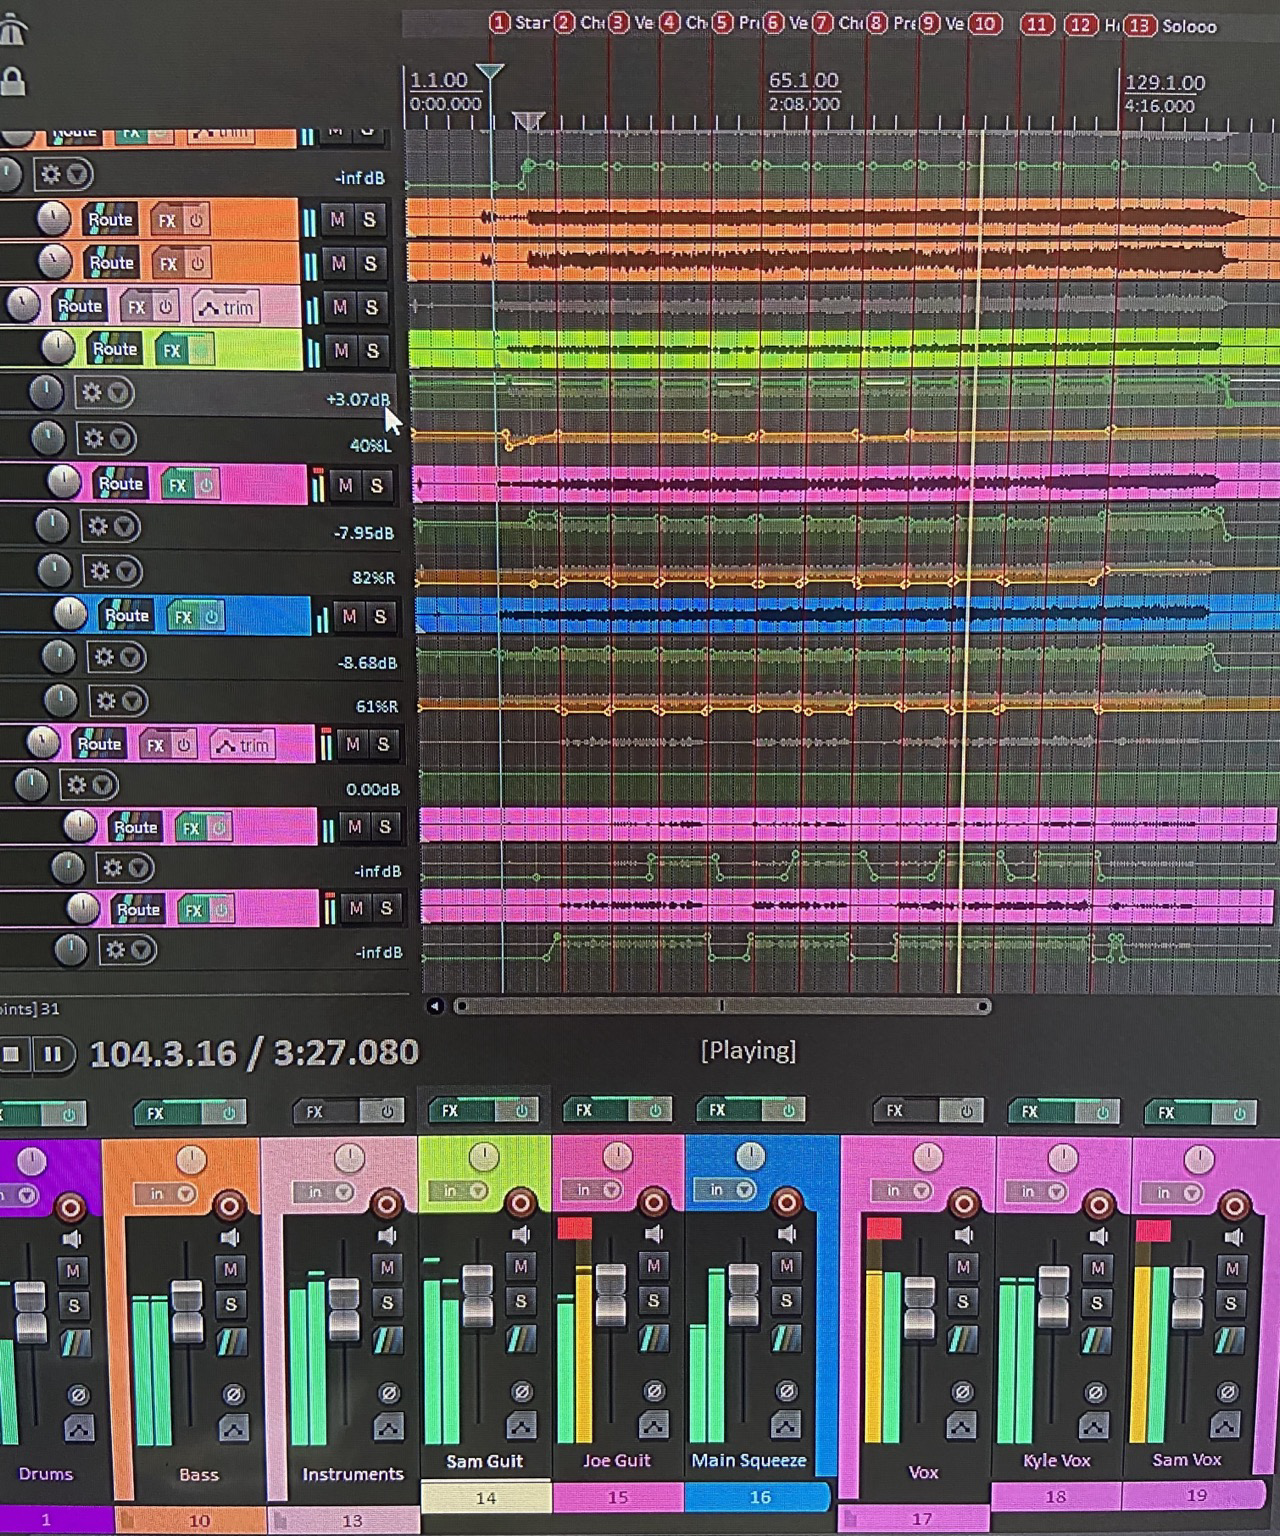Select track number 16 tab under Main Squeeze
This screenshot has height=1536, width=1280.
(758, 1497)
